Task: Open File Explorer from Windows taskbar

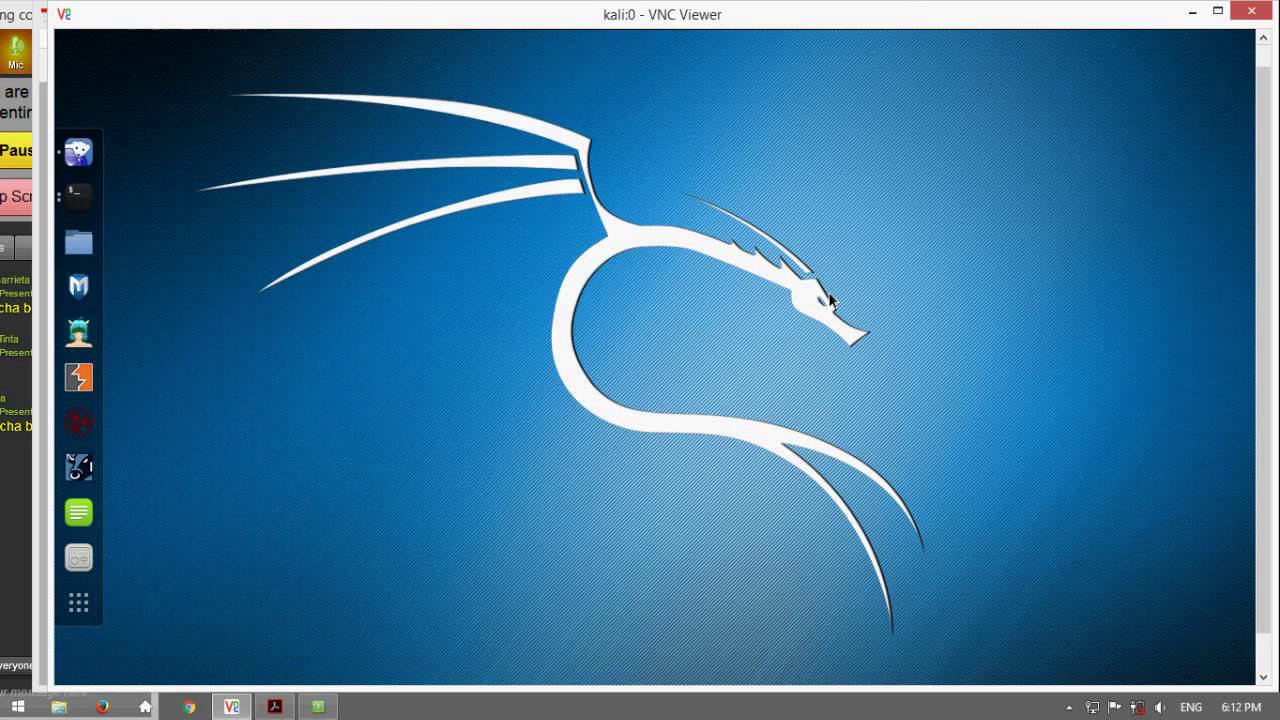Action: tap(59, 707)
